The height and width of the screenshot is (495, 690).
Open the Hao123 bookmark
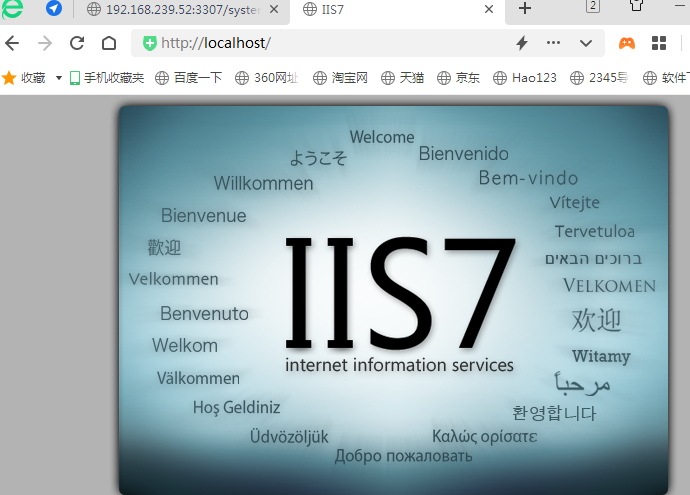525,78
